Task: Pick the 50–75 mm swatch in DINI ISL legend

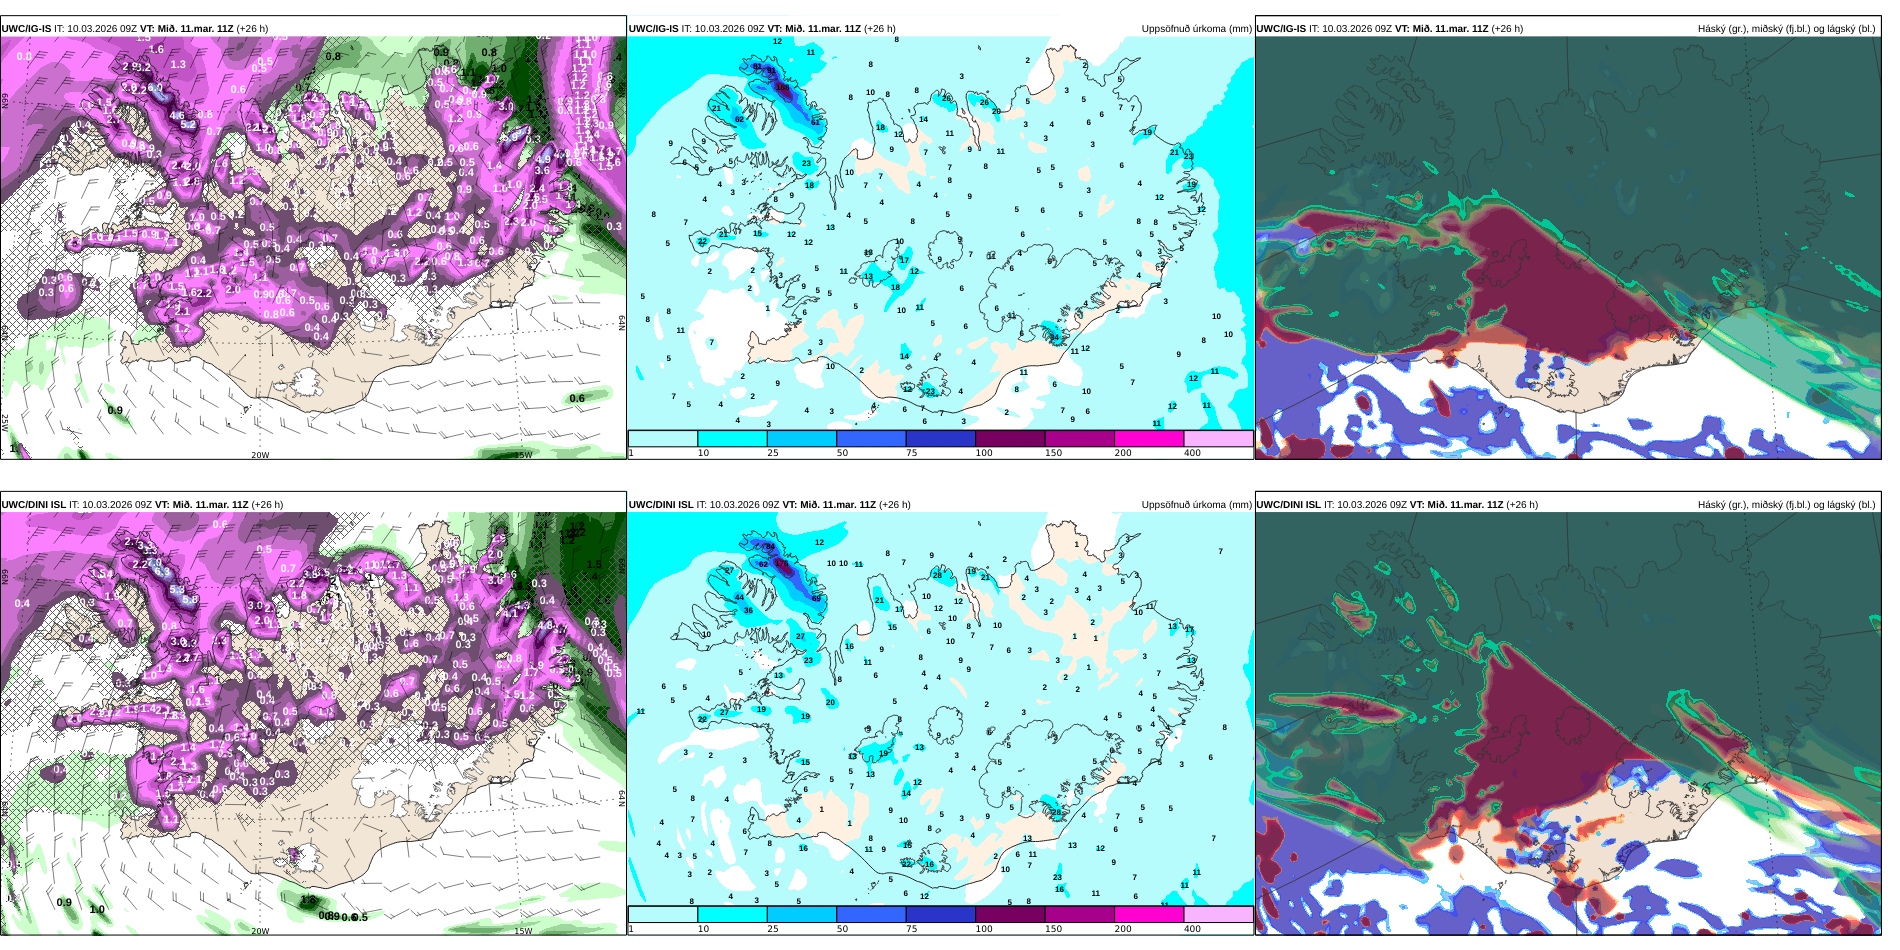Action: pyautogui.click(x=871, y=914)
